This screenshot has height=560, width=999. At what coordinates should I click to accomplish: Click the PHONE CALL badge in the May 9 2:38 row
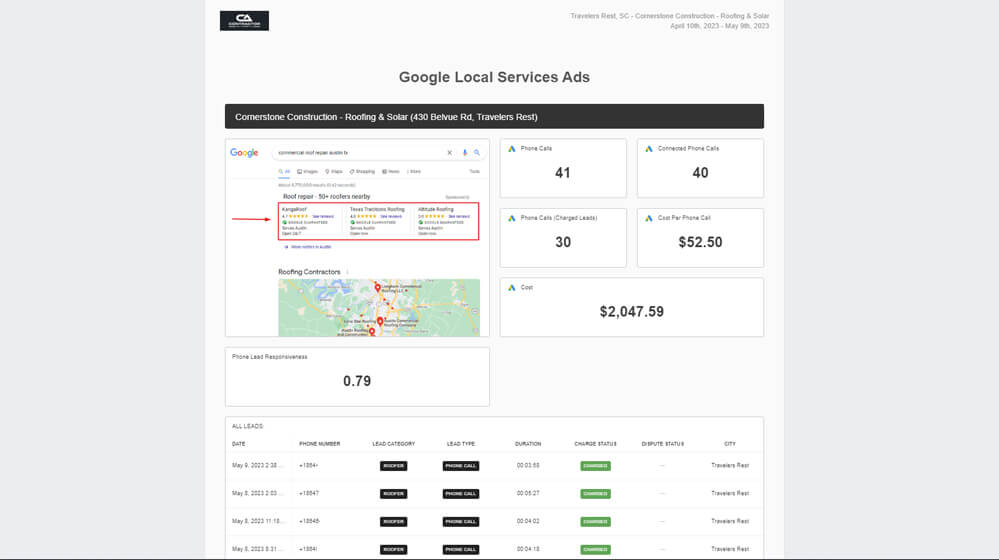pos(461,466)
